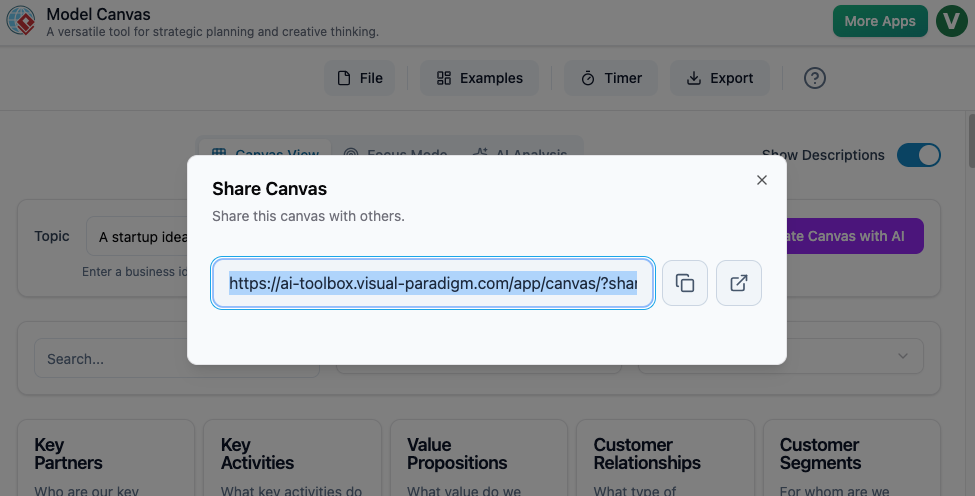This screenshot has width=975, height=496.
Task: Select the share URL text field
Action: (x=432, y=283)
